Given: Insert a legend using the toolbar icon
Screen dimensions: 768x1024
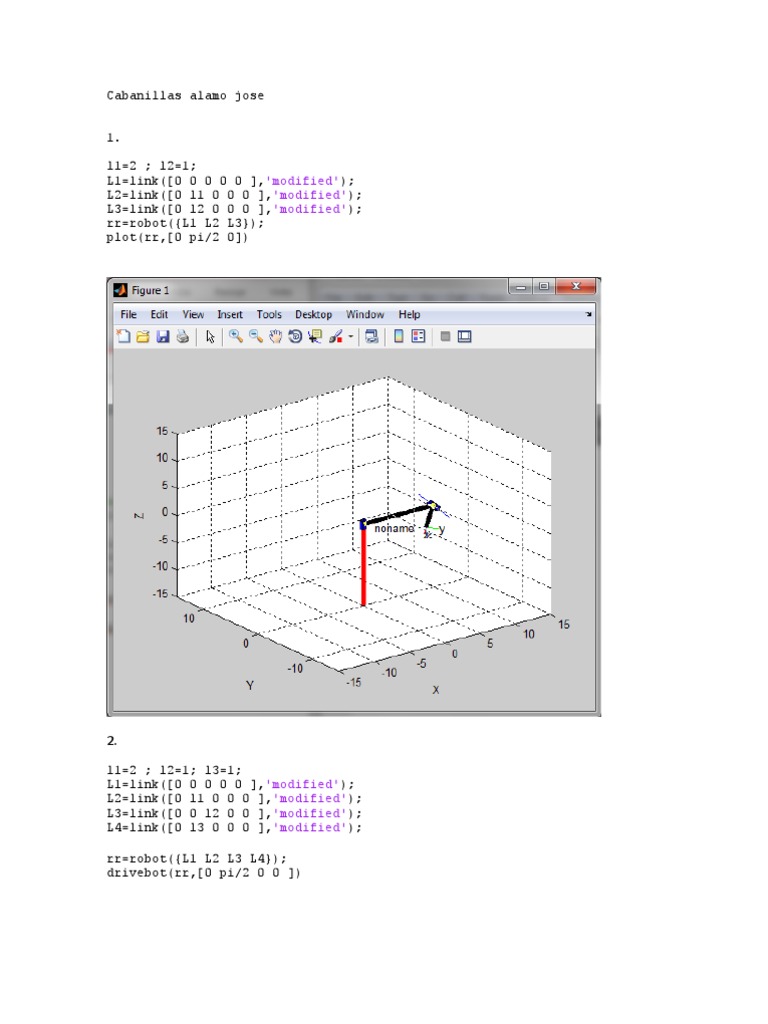Looking at the screenshot, I should [419, 336].
